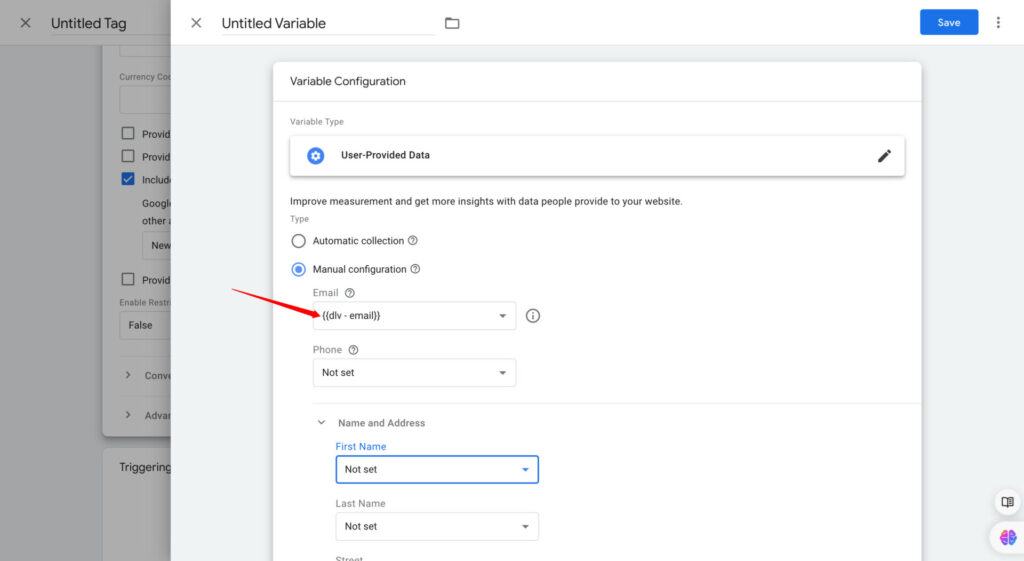Close the Untitled Variable panel
The width and height of the screenshot is (1024, 561).
pos(196,23)
